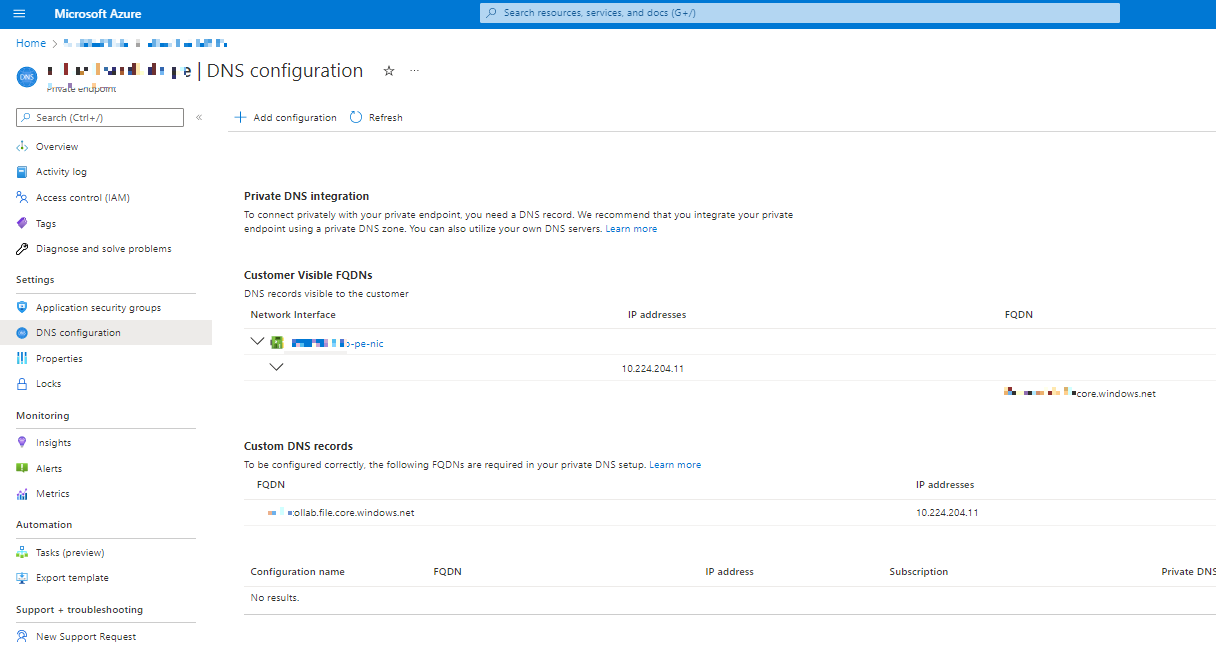Click the Refresh button label
The height and width of the screenshot is (651, 1216).
[386, 118]
